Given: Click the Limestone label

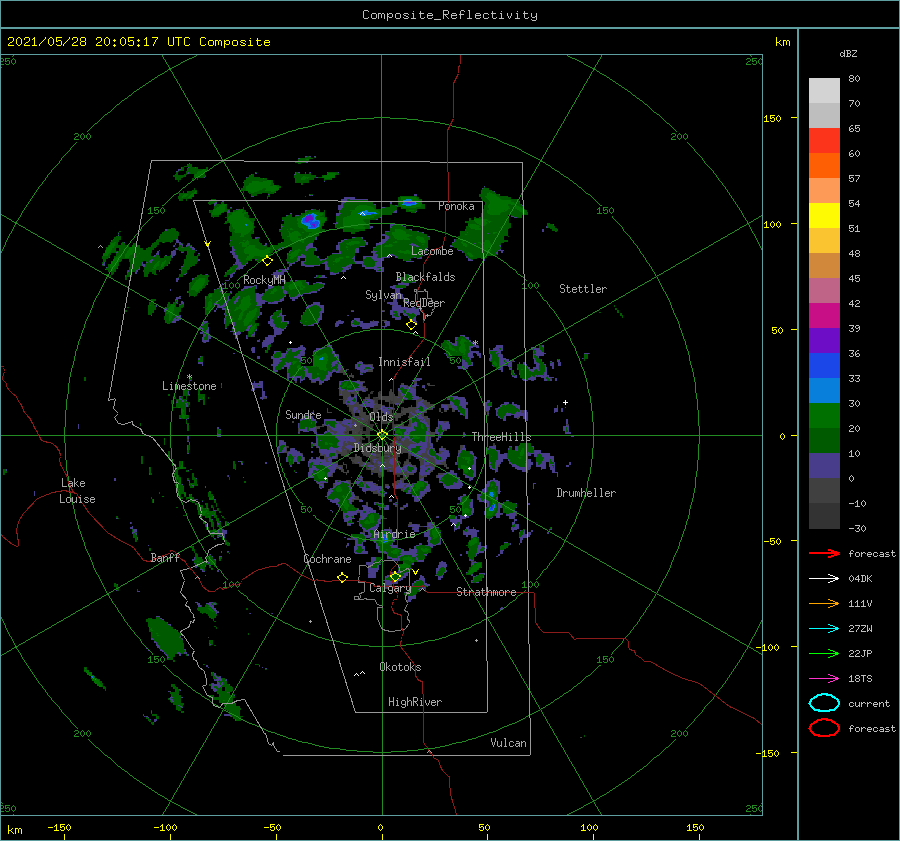Looking at the screenshot, I should pyautogui.click(x=189, y=386).
